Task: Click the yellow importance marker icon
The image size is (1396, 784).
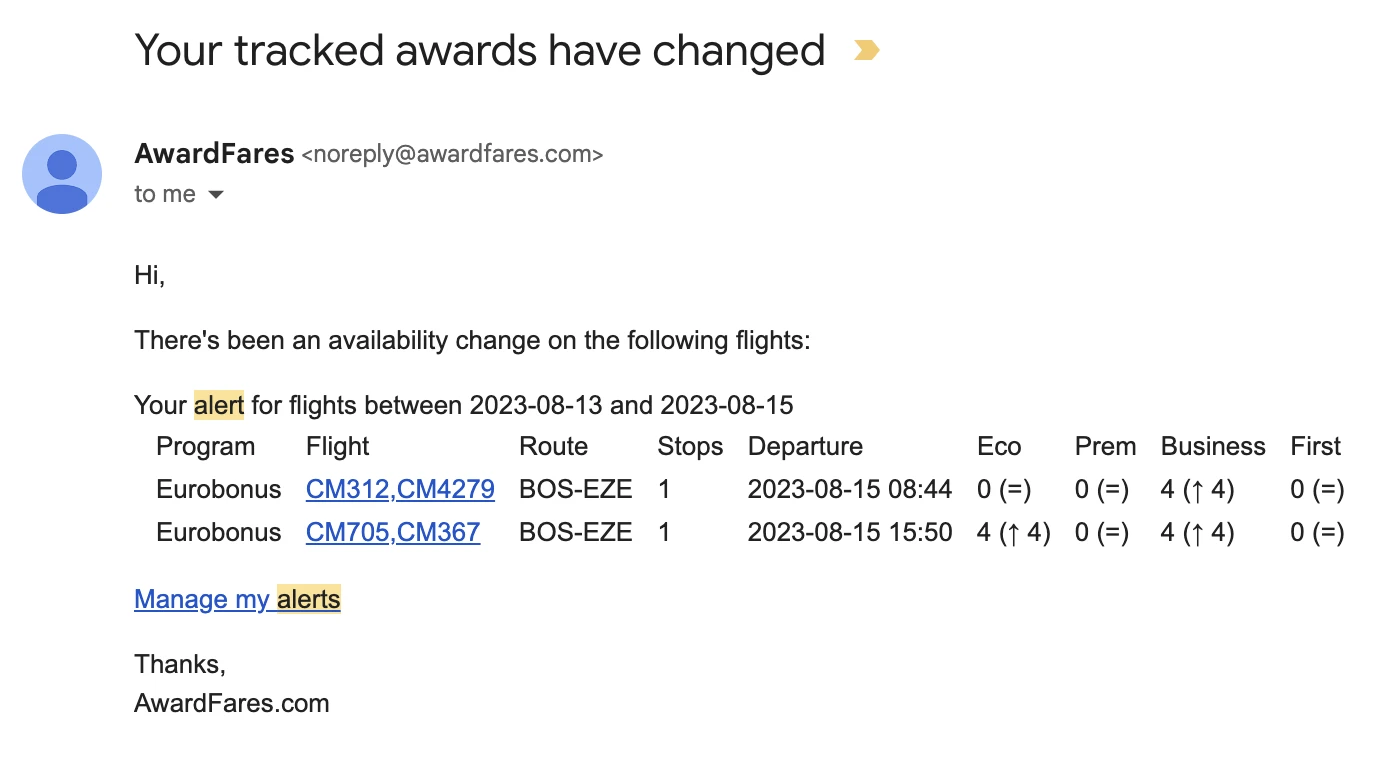Action: [x=866, y=50]
